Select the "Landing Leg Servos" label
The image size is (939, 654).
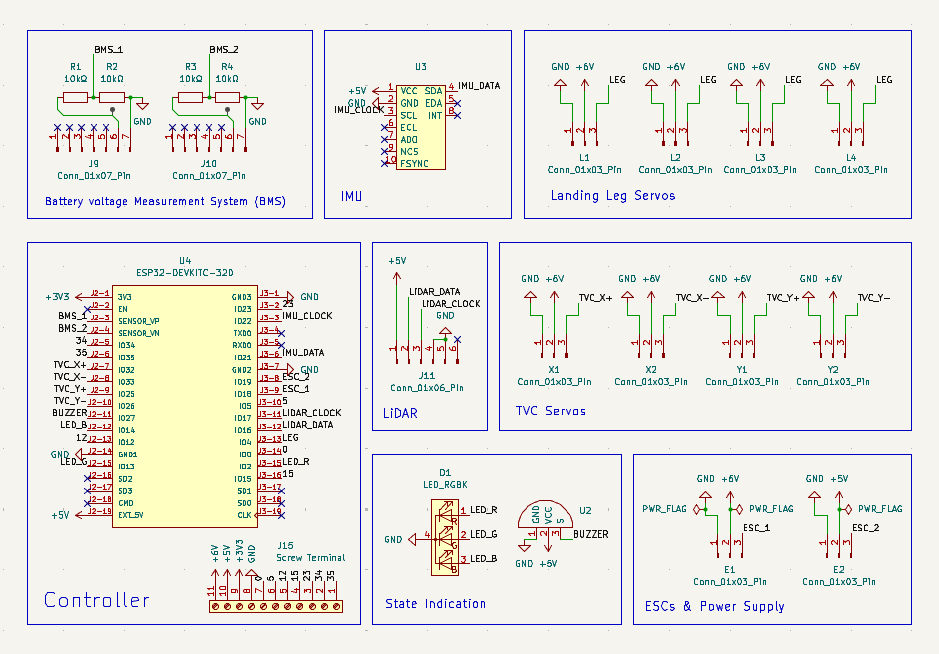pyautogui.click(x=612, y=196)
